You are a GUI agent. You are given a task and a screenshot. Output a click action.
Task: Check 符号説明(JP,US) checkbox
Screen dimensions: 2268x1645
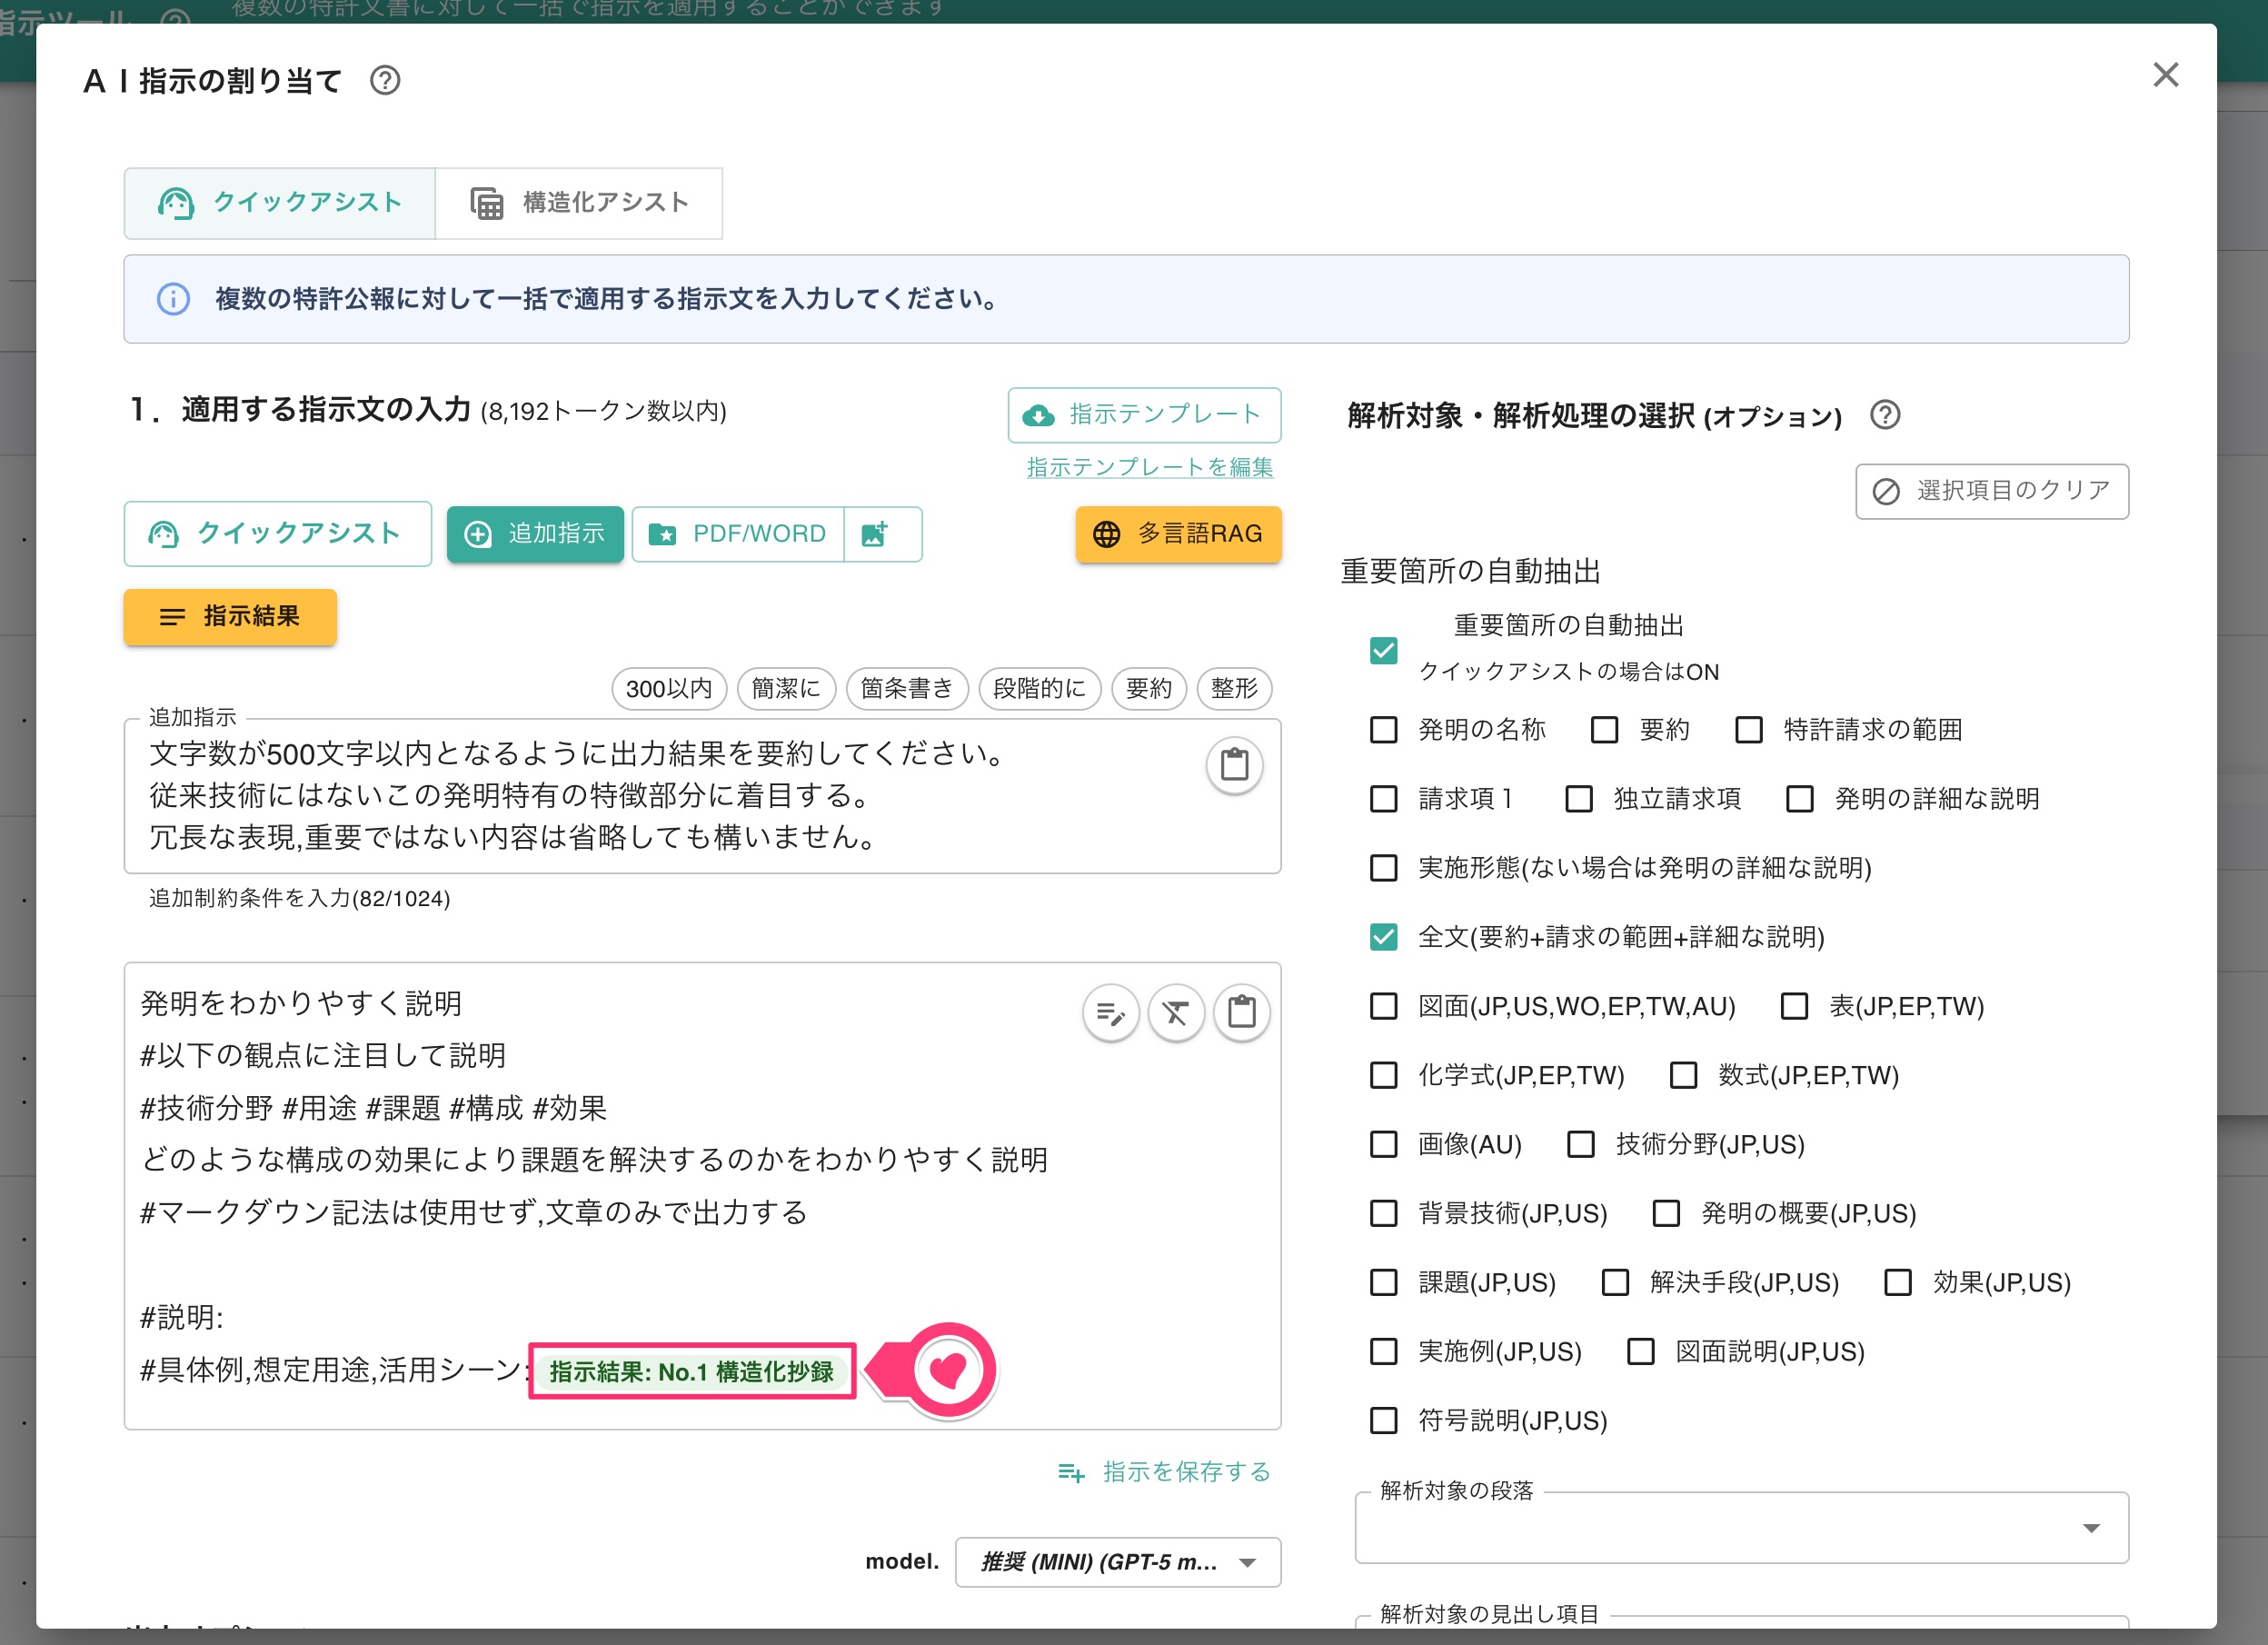pyautogui.click(x=1383, y=1420)
